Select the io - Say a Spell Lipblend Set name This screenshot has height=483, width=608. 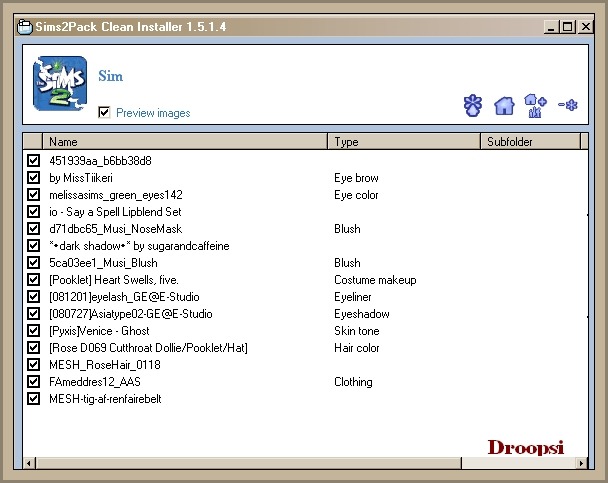click(x=115, y=212)
